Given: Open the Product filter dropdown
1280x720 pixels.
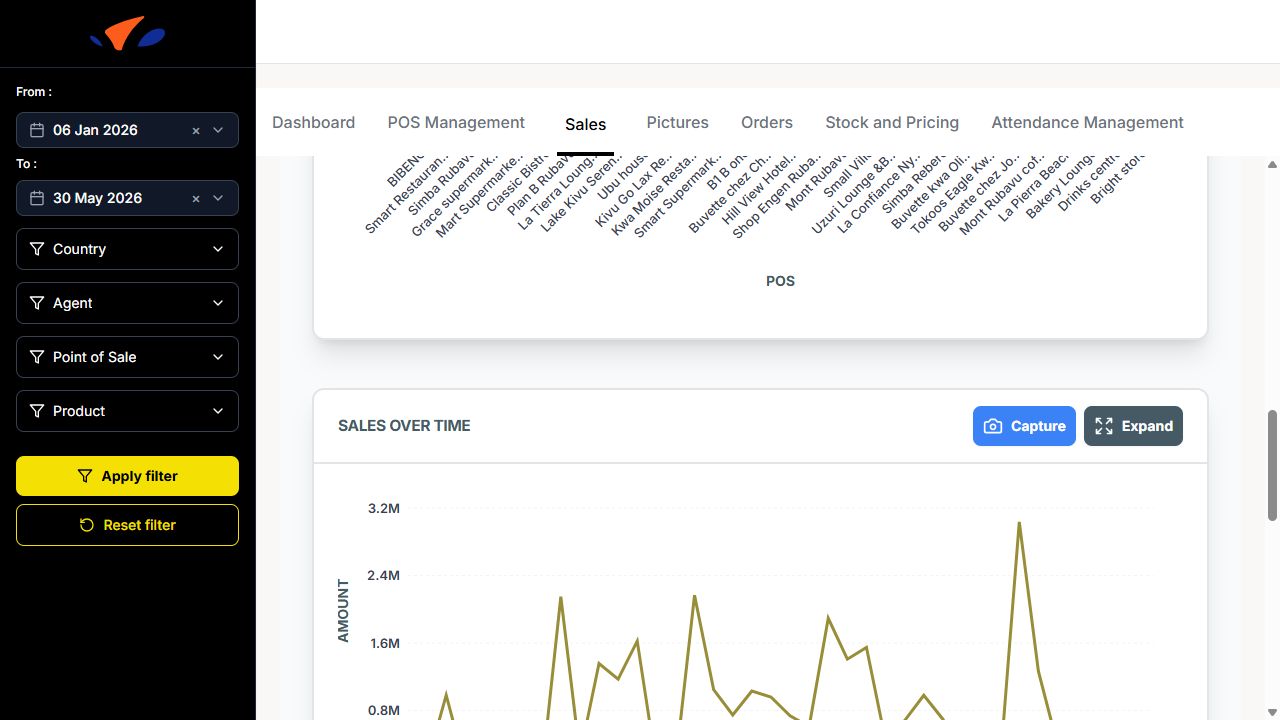Looking at the screenshot, I should point(127,411).
